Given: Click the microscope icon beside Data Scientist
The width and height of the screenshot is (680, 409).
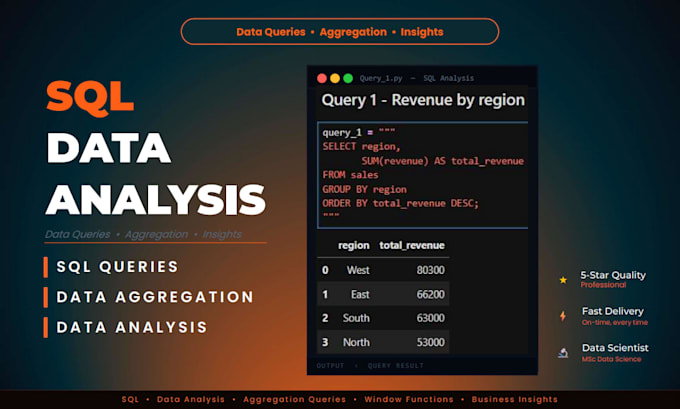Looking at the screenshot, I should 563,353.
